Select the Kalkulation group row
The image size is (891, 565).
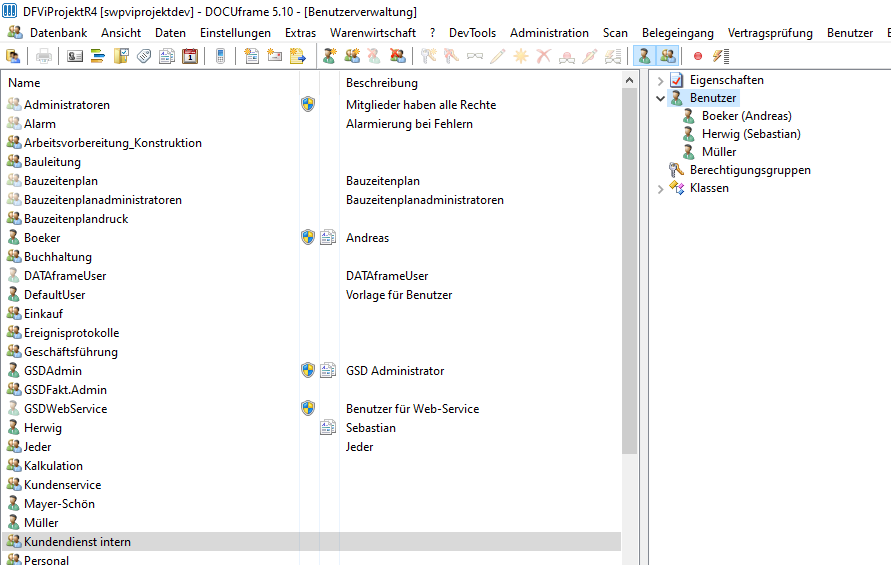(311, 466)
